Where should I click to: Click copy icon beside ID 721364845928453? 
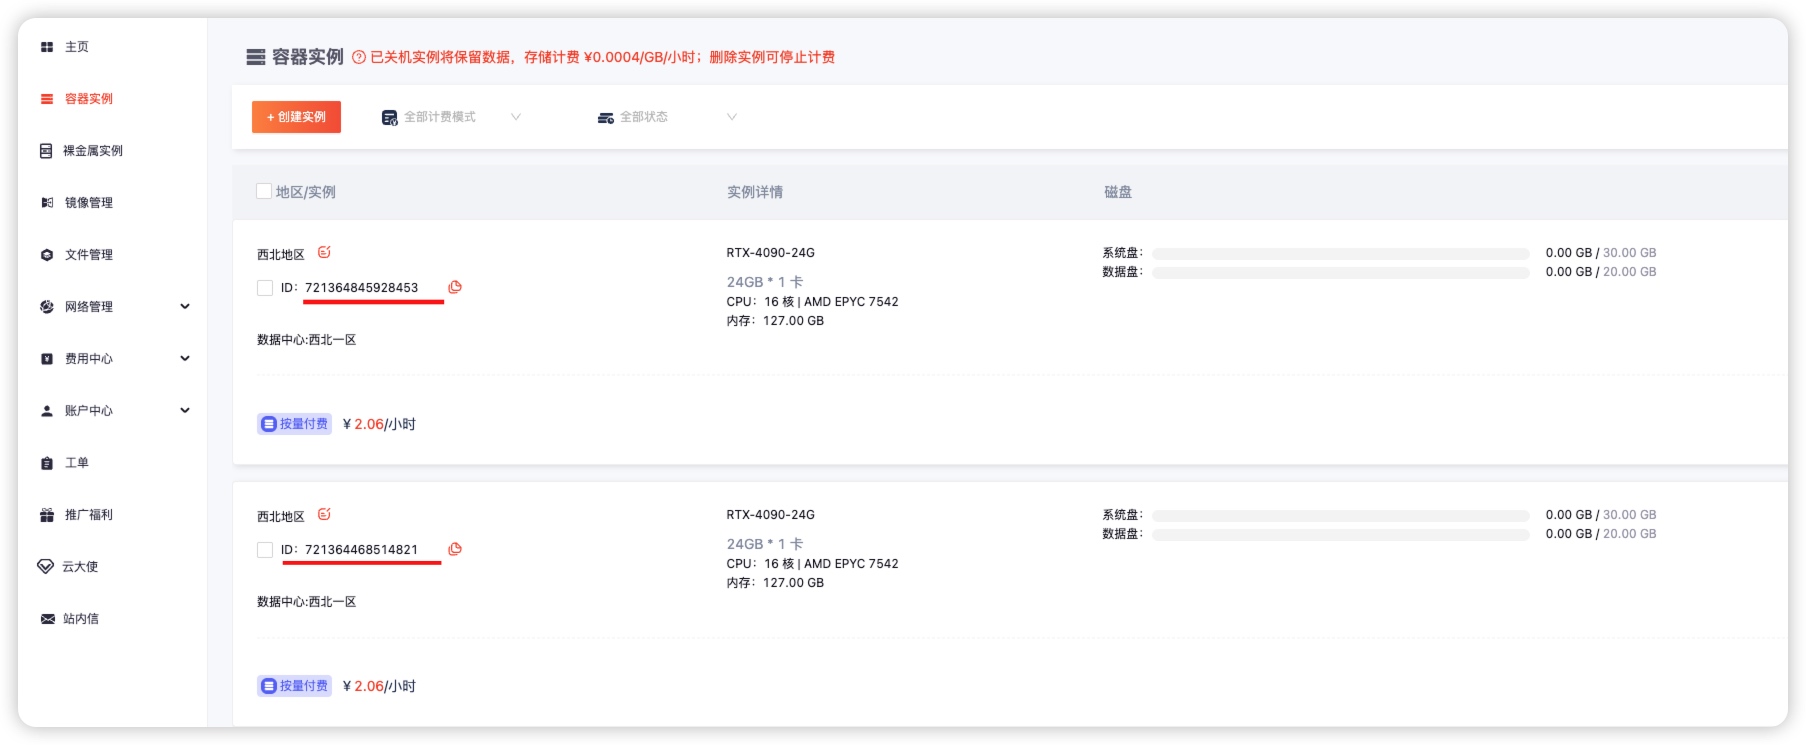click(x=455, y=287)
